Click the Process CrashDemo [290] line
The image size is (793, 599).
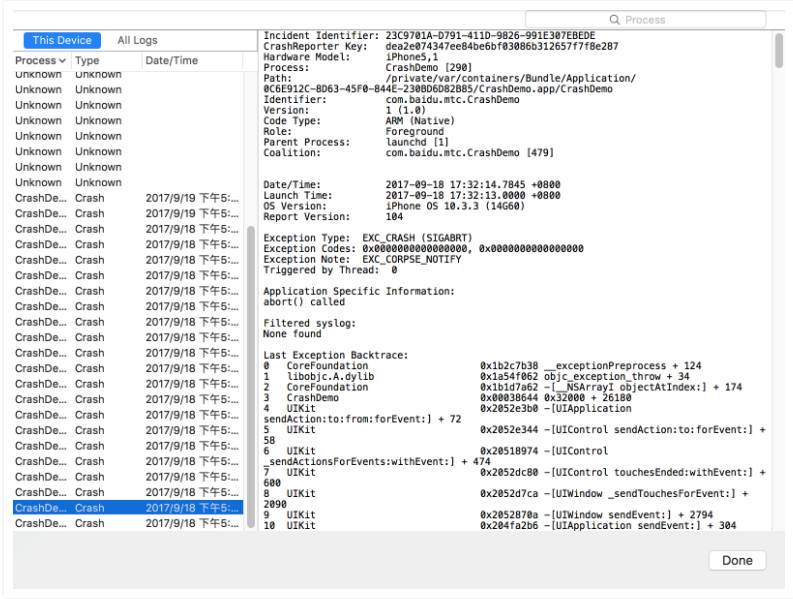(368, 67)
